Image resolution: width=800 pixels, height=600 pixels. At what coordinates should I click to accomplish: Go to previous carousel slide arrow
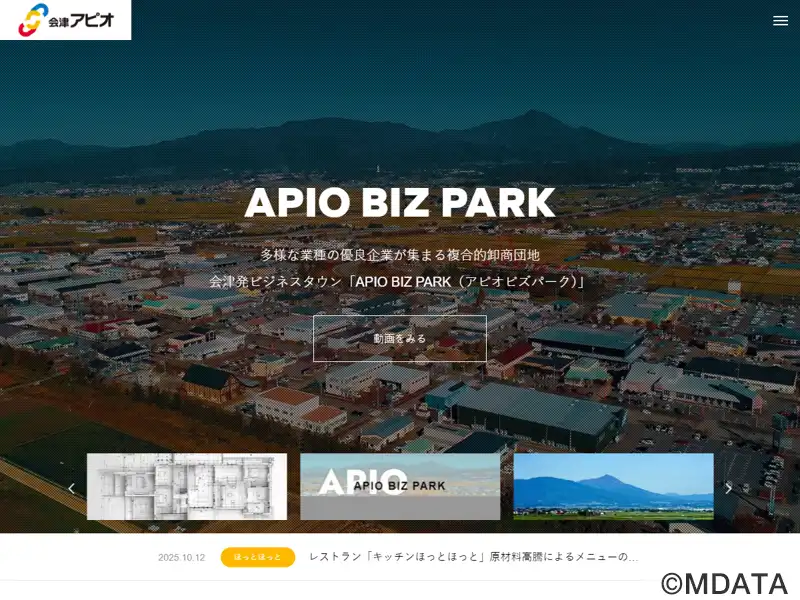[71, 488]
